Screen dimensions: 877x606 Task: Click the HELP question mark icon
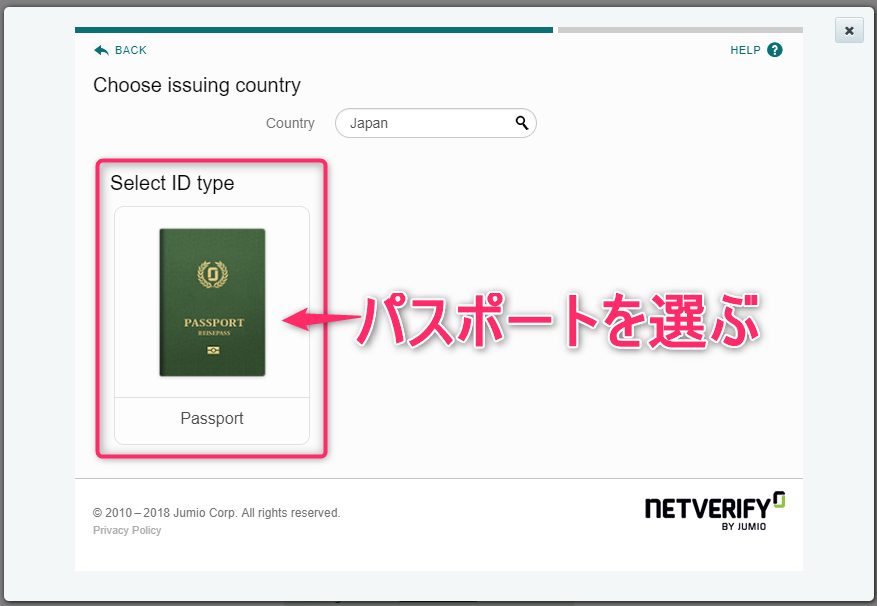tap(775, 50)
